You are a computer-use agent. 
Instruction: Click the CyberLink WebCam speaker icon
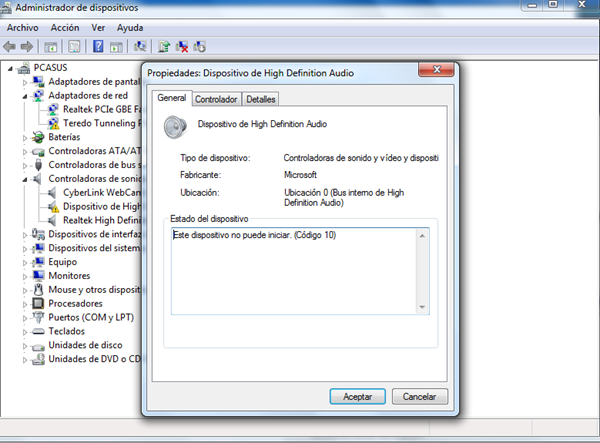click(52, 192)
